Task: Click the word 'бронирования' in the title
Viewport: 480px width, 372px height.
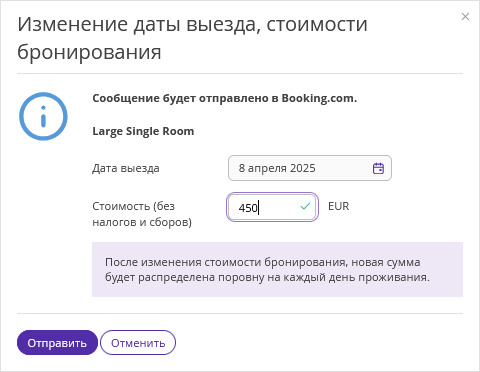Action: point(89,52)
